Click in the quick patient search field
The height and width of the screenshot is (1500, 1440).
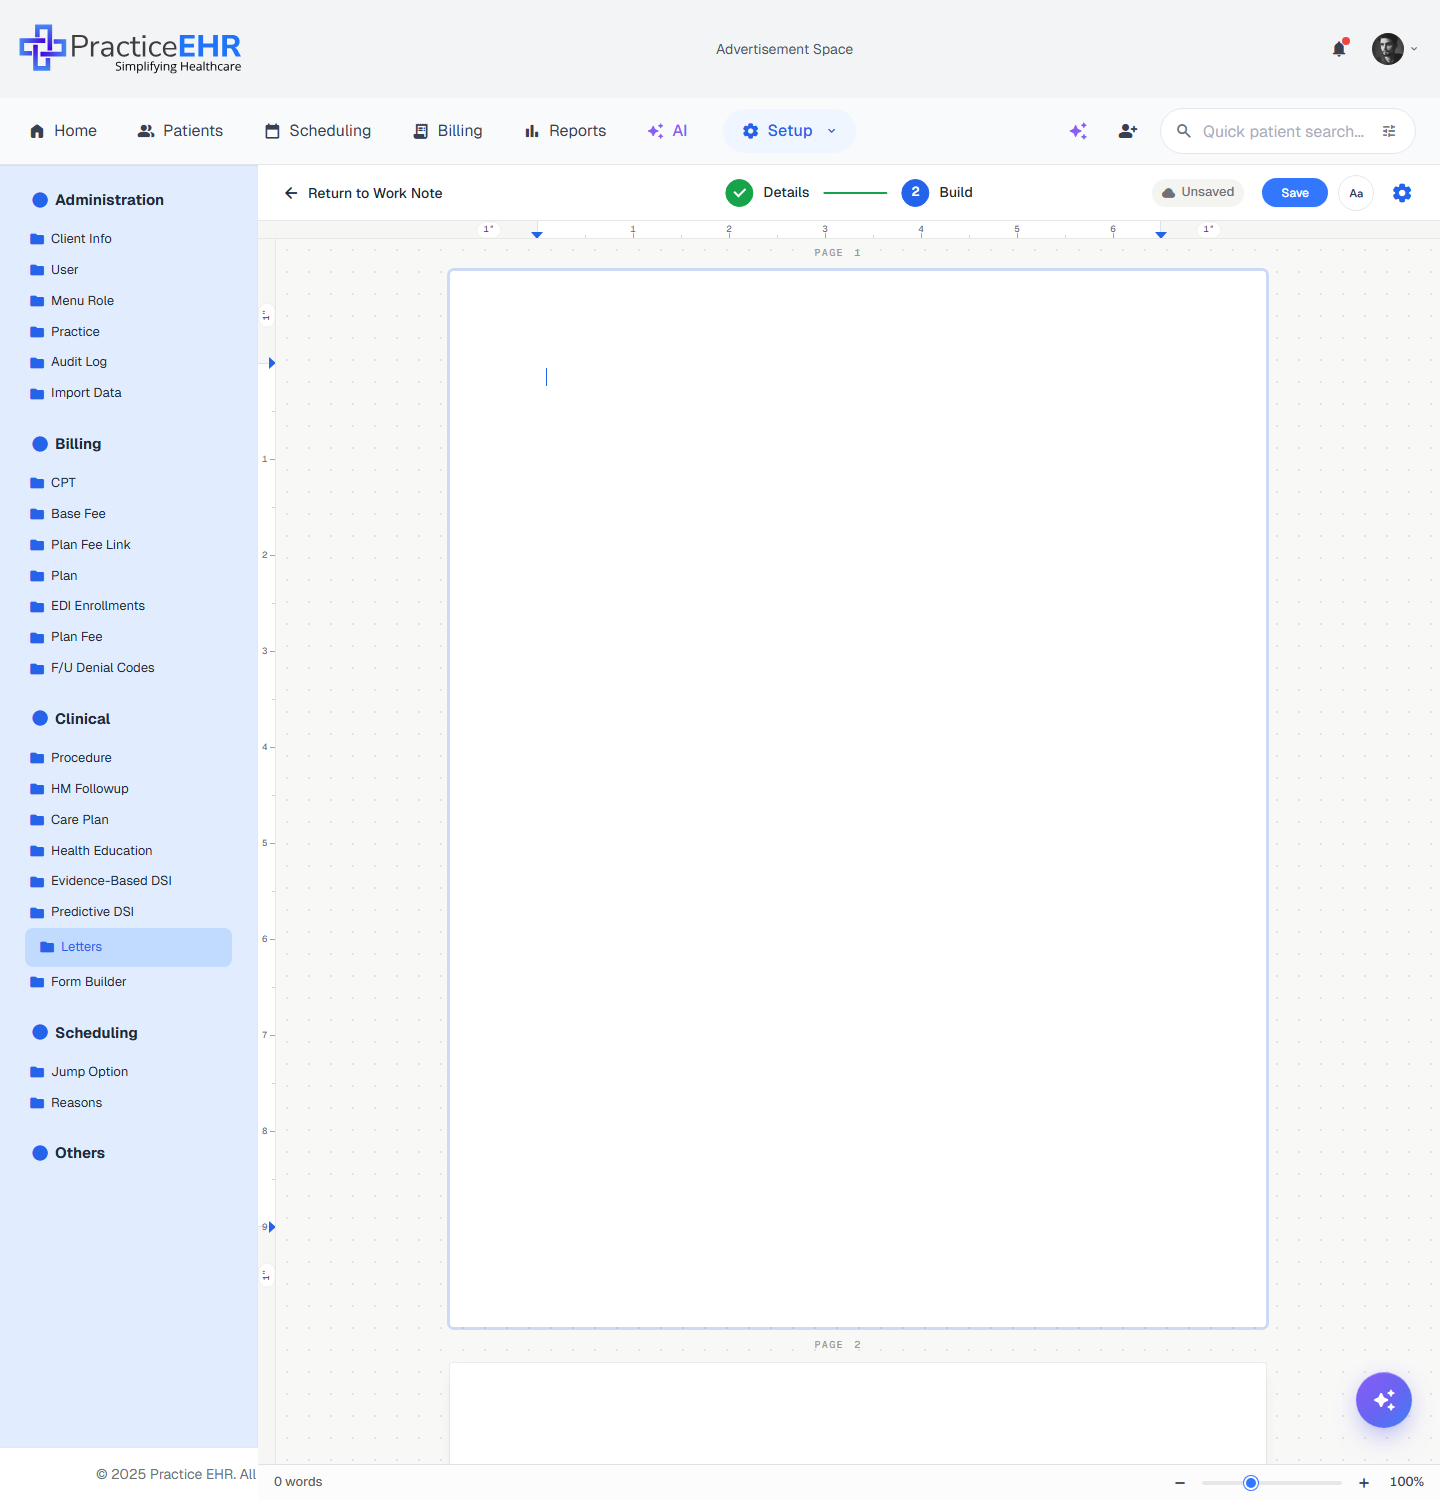[x=1283, y=131]
